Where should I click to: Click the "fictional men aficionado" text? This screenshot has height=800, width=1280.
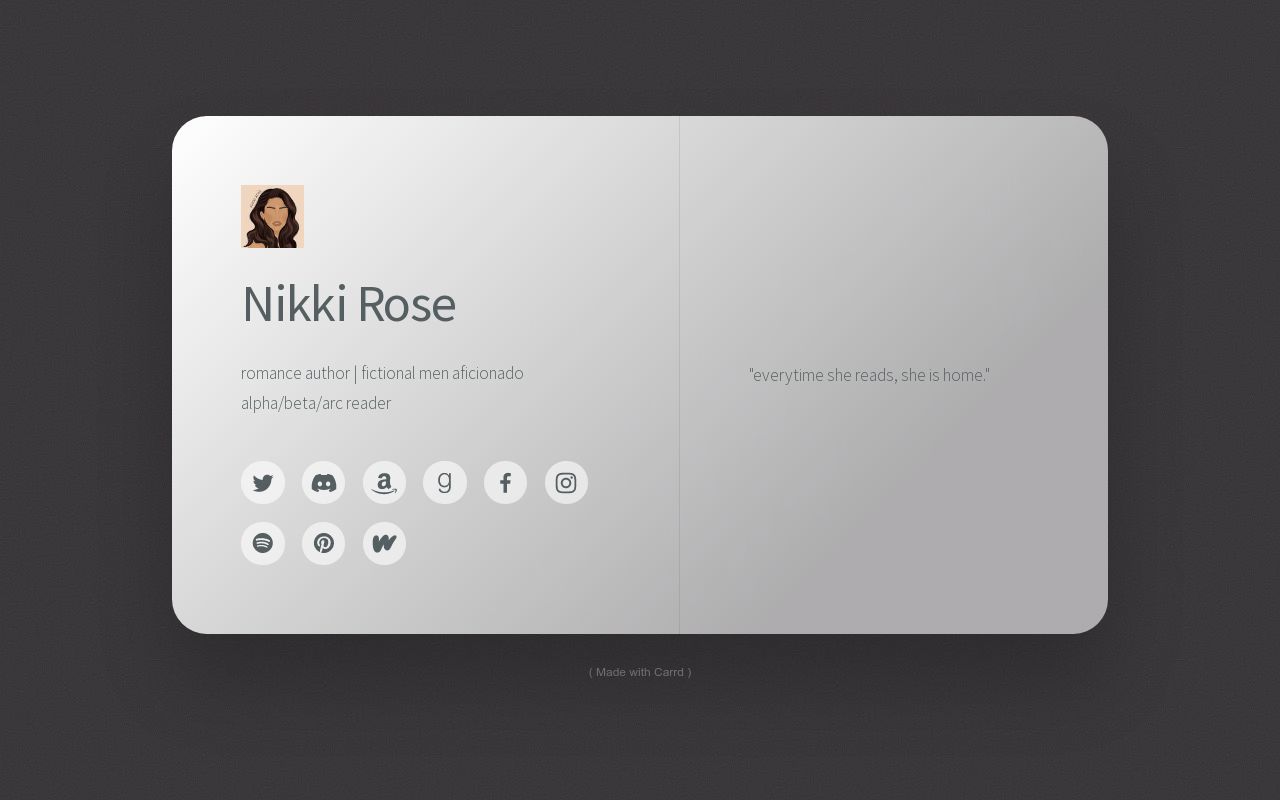442,373
